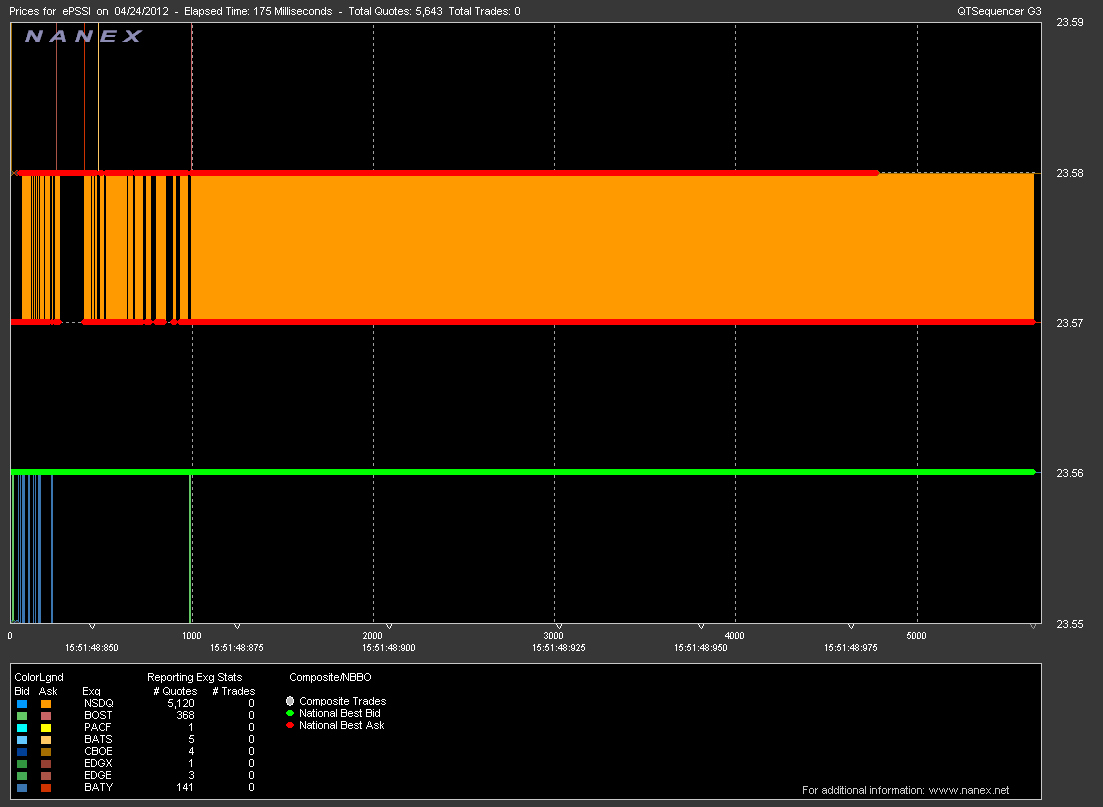The image size is (1103, 807).
Task: Click the 23.58 price axis label
Action: coord(1070,173)
